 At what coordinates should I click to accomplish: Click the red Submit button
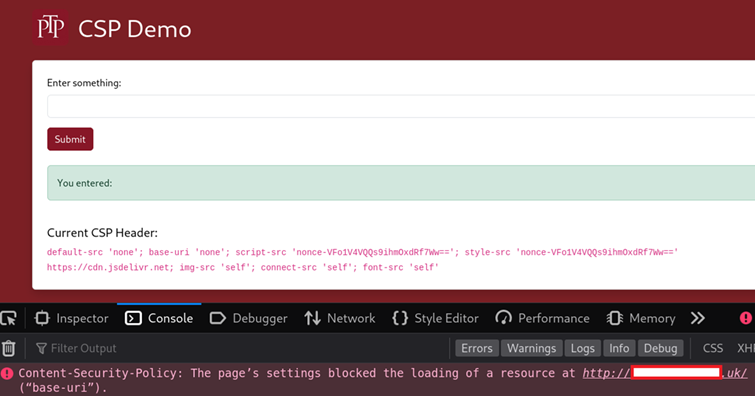(x=70, y=139)
